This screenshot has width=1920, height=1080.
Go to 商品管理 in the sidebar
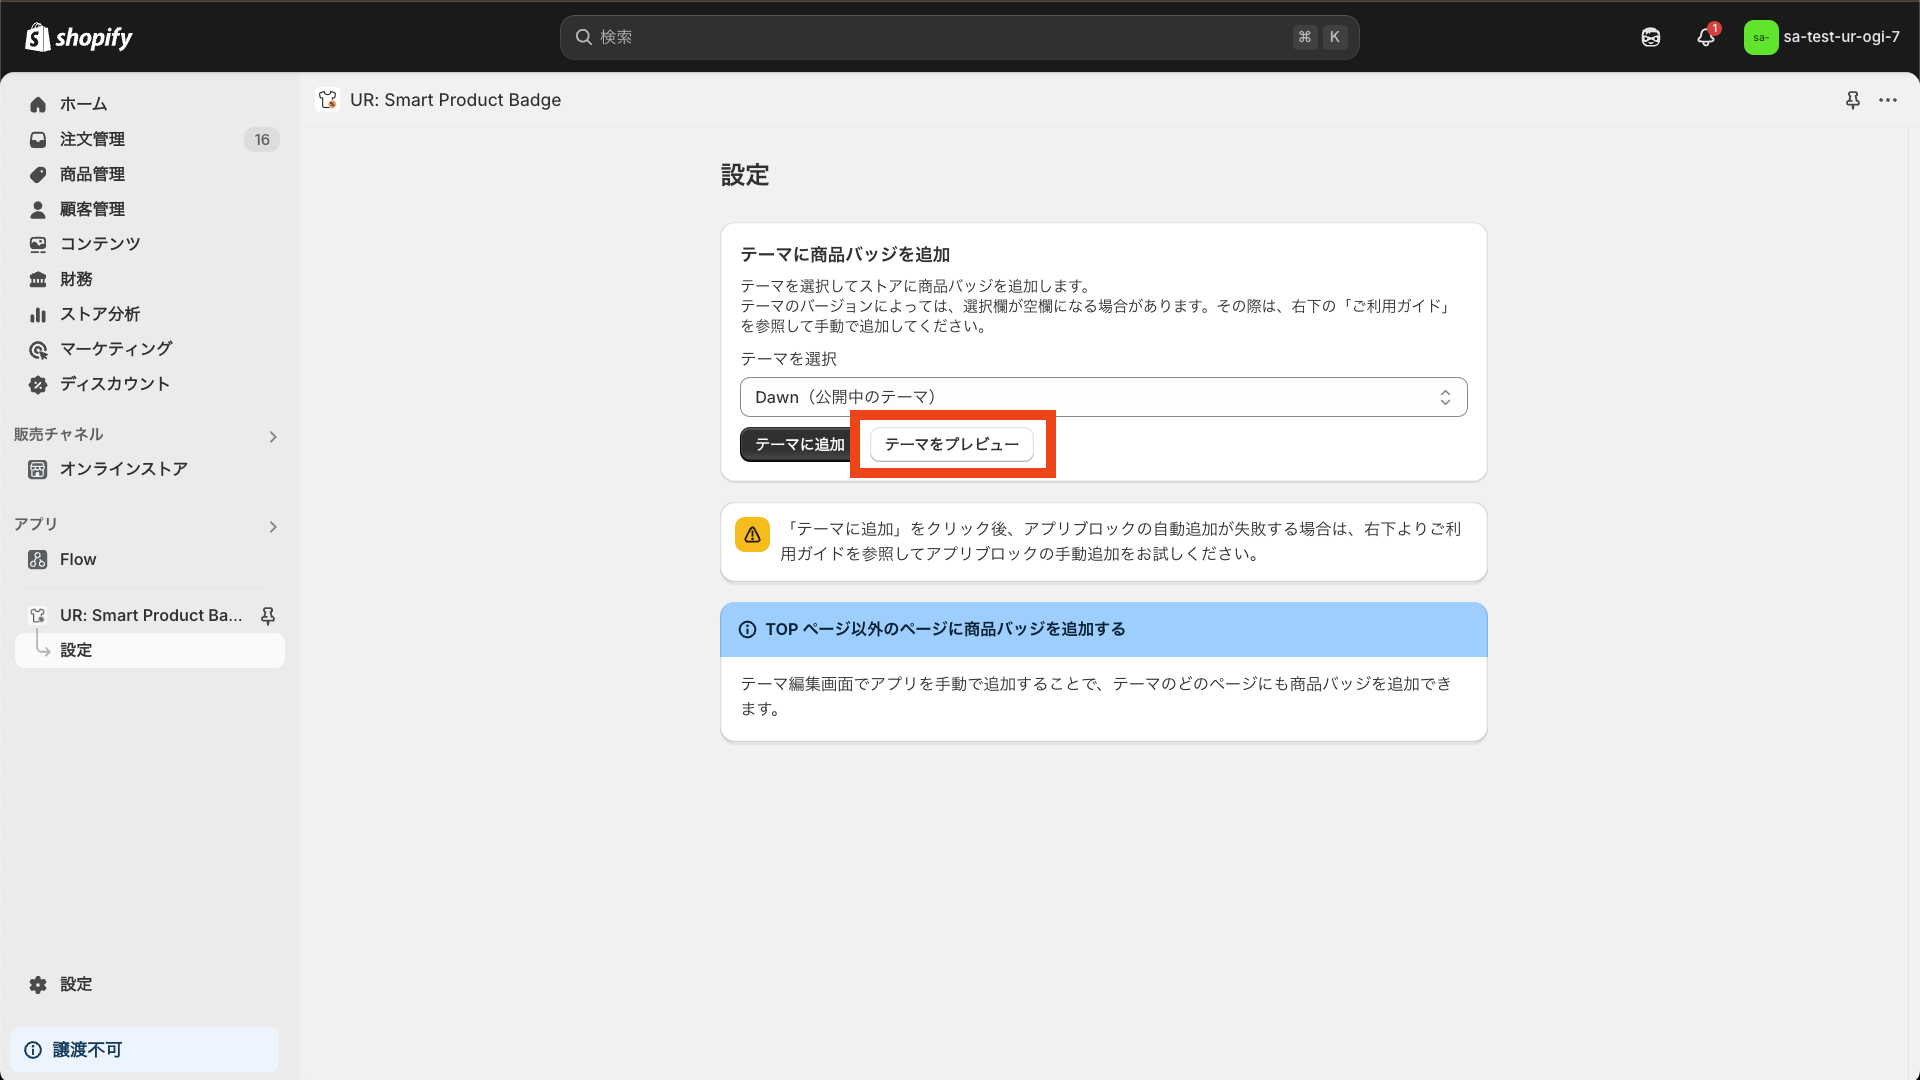click(92, 174)
